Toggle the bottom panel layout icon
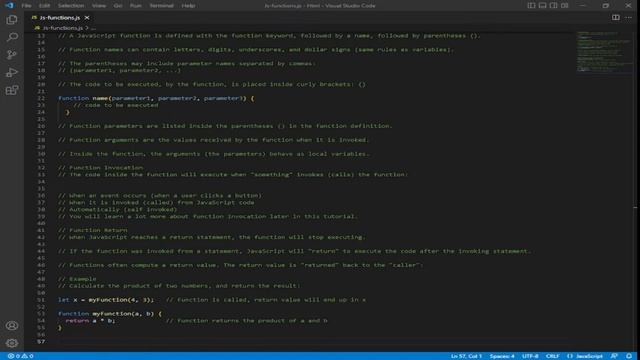 click(542, 6)
